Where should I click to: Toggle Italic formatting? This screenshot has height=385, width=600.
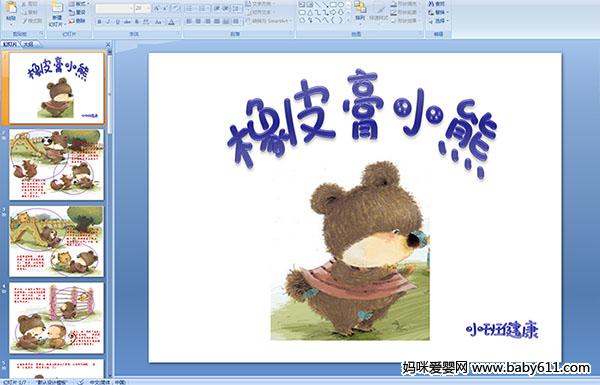coord(108,22)
